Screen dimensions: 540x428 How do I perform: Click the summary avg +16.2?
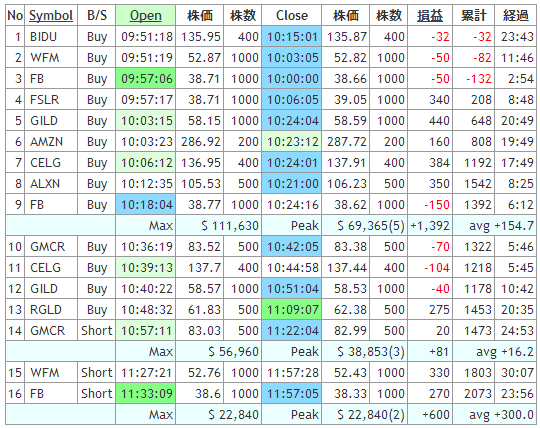505,352
